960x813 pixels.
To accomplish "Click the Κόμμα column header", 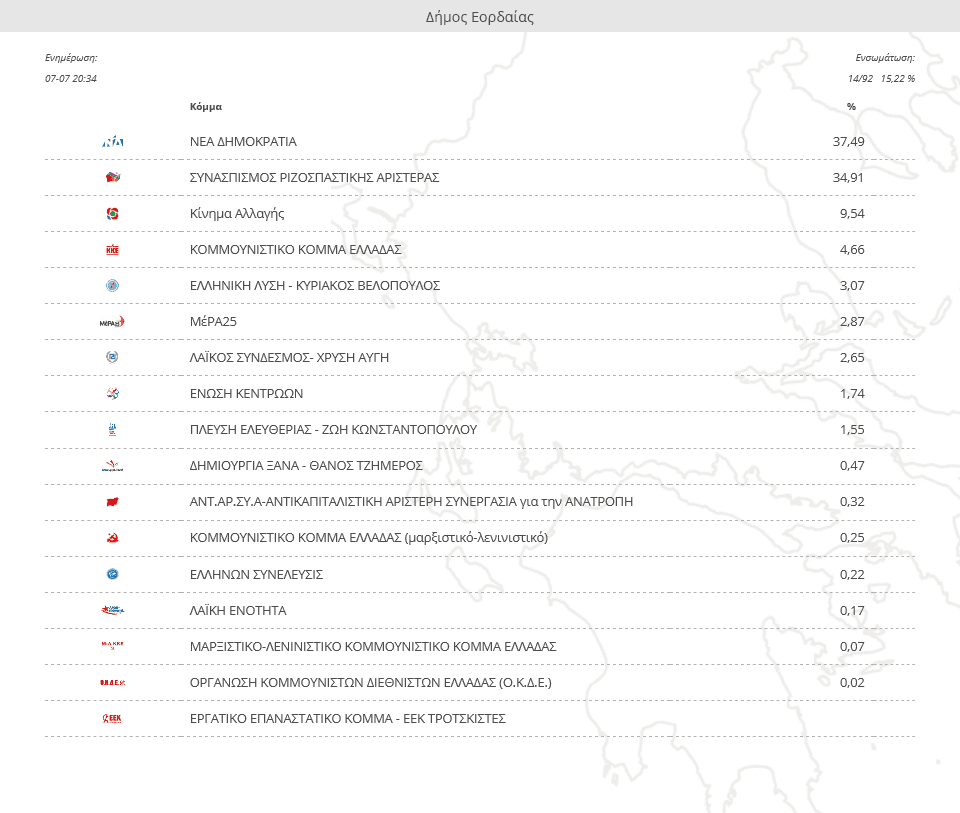I will (206, 107).
